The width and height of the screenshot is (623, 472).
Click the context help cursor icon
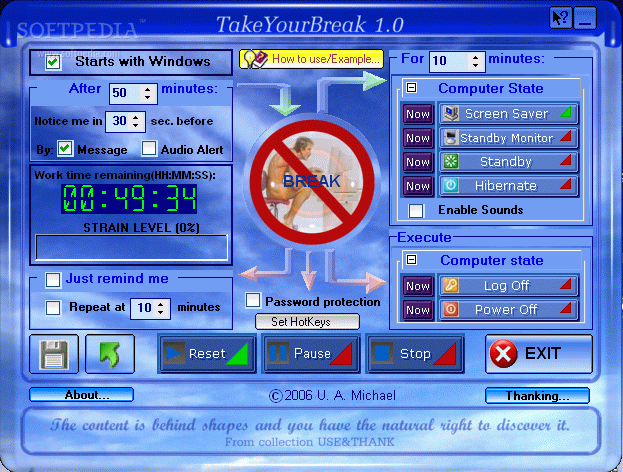560,18
